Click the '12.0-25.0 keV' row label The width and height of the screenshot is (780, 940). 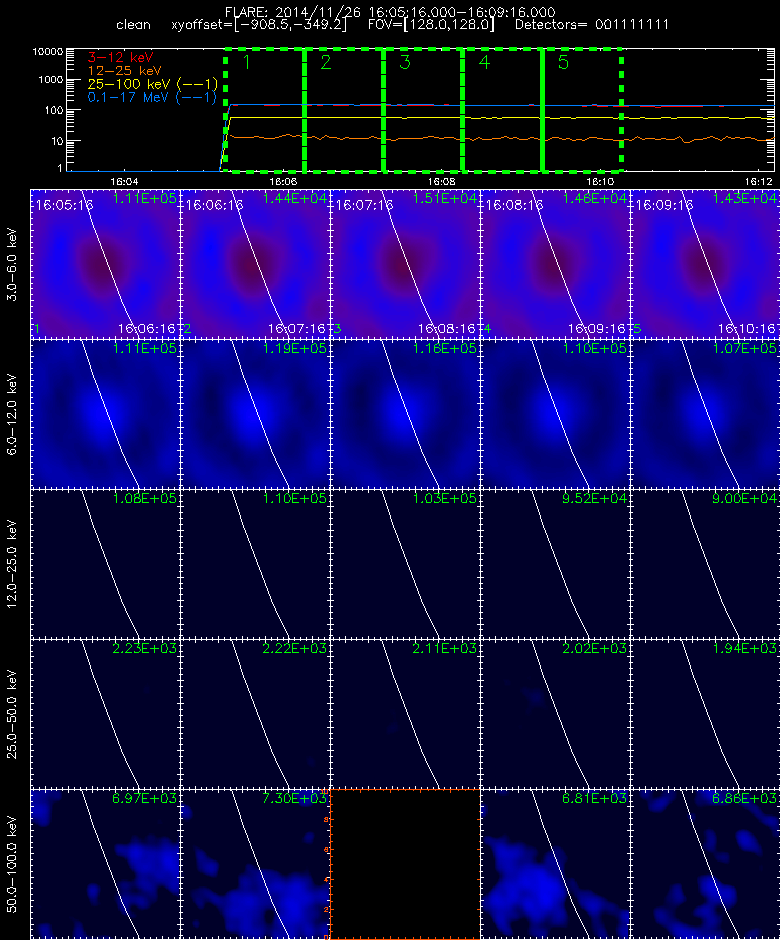click(12, 565)
